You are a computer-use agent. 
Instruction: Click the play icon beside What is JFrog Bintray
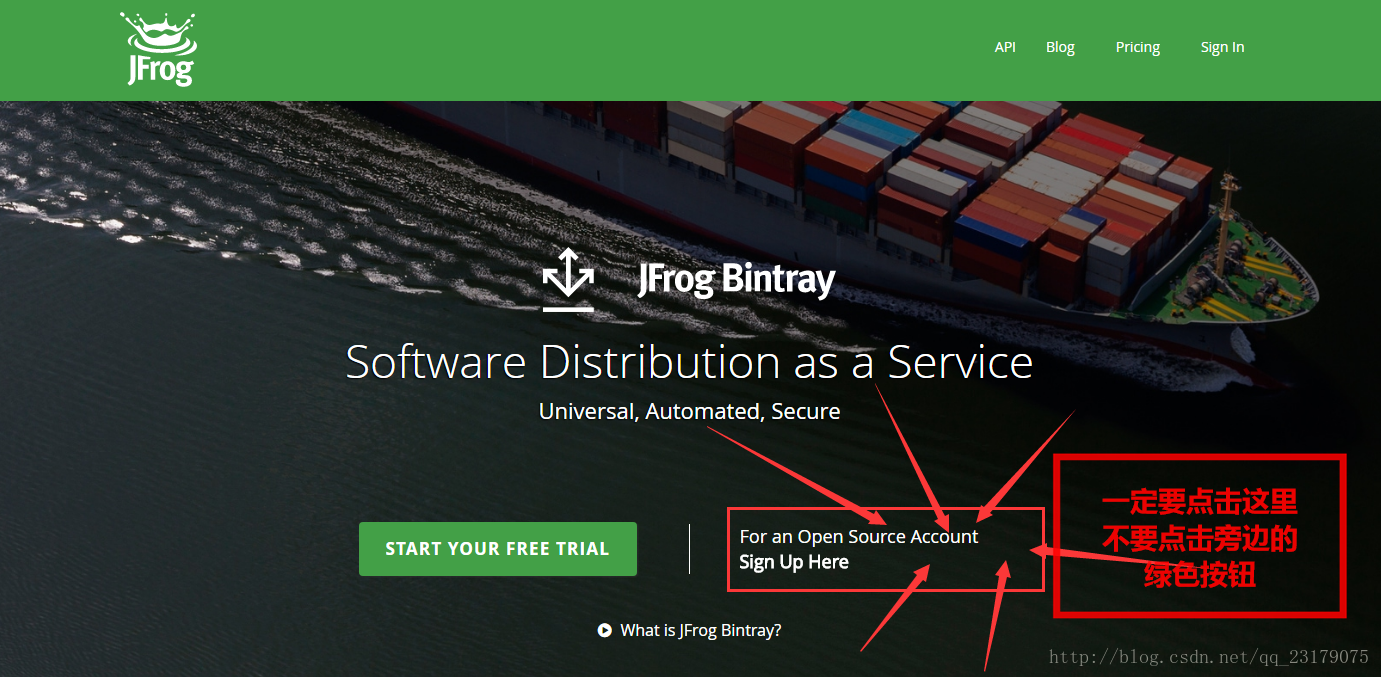(604, 631)
